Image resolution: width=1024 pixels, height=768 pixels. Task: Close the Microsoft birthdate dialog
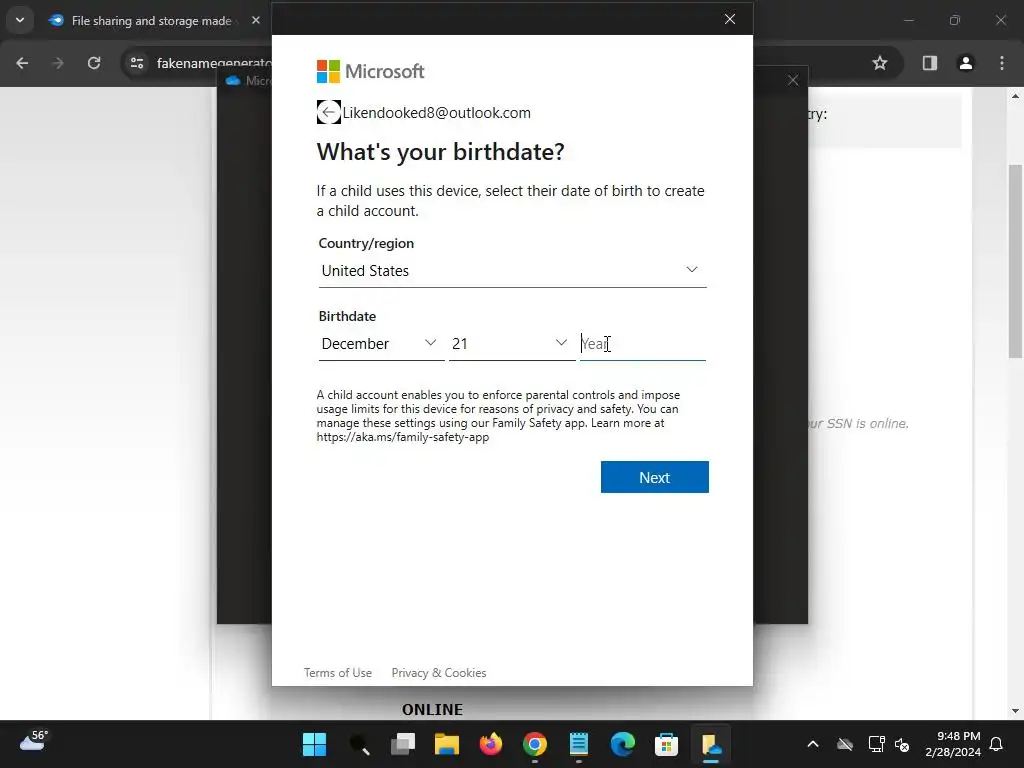[x=730, y=19]
